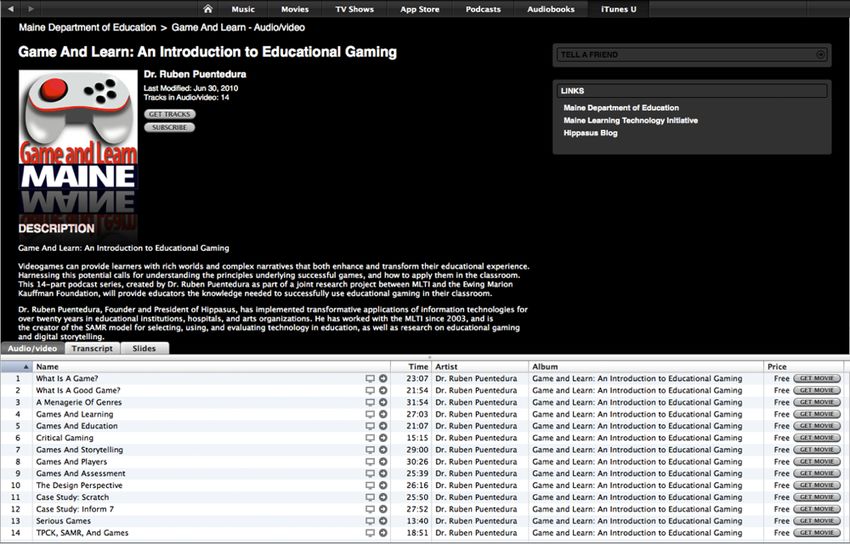850x544 pixels.
Task: Click the video icon for Games And Learning
Action: [x=370, y=415]
